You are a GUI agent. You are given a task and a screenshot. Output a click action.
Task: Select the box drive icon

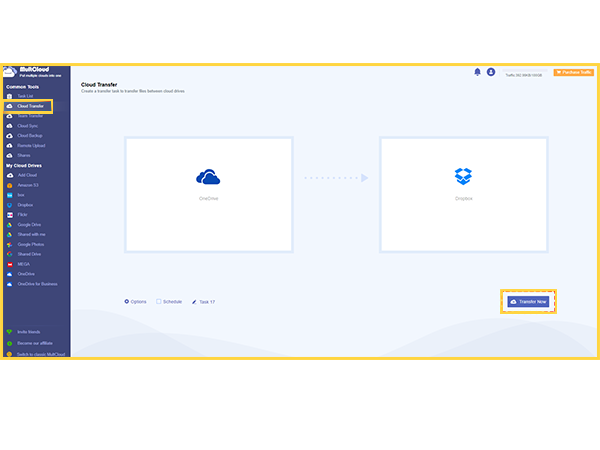[10, 195]
